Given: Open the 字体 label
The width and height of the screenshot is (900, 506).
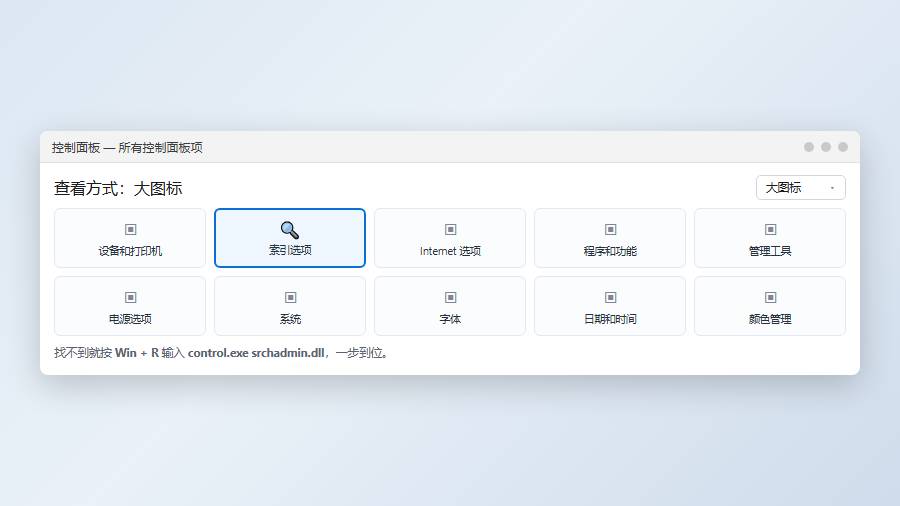Looking at the screenshot, I should click(451, 319).
